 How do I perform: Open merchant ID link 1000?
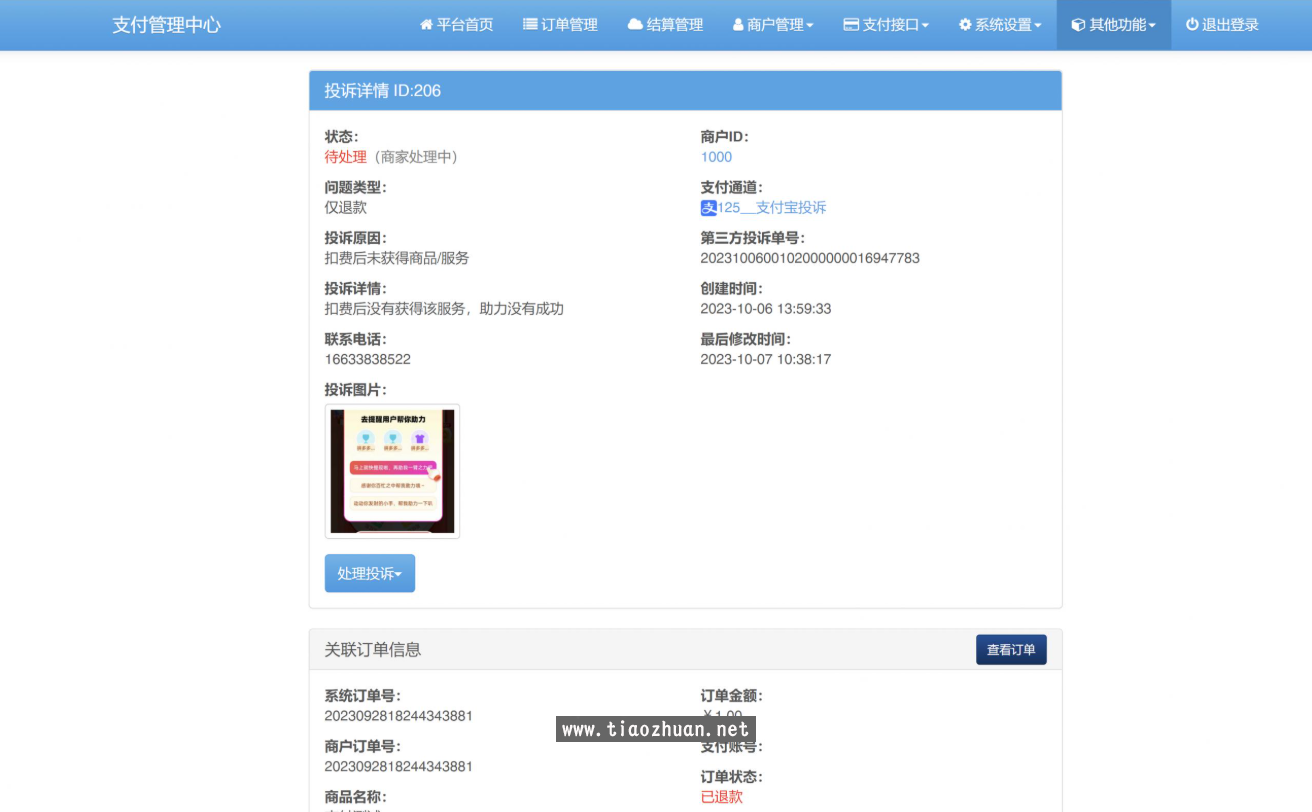click(716, 157)
